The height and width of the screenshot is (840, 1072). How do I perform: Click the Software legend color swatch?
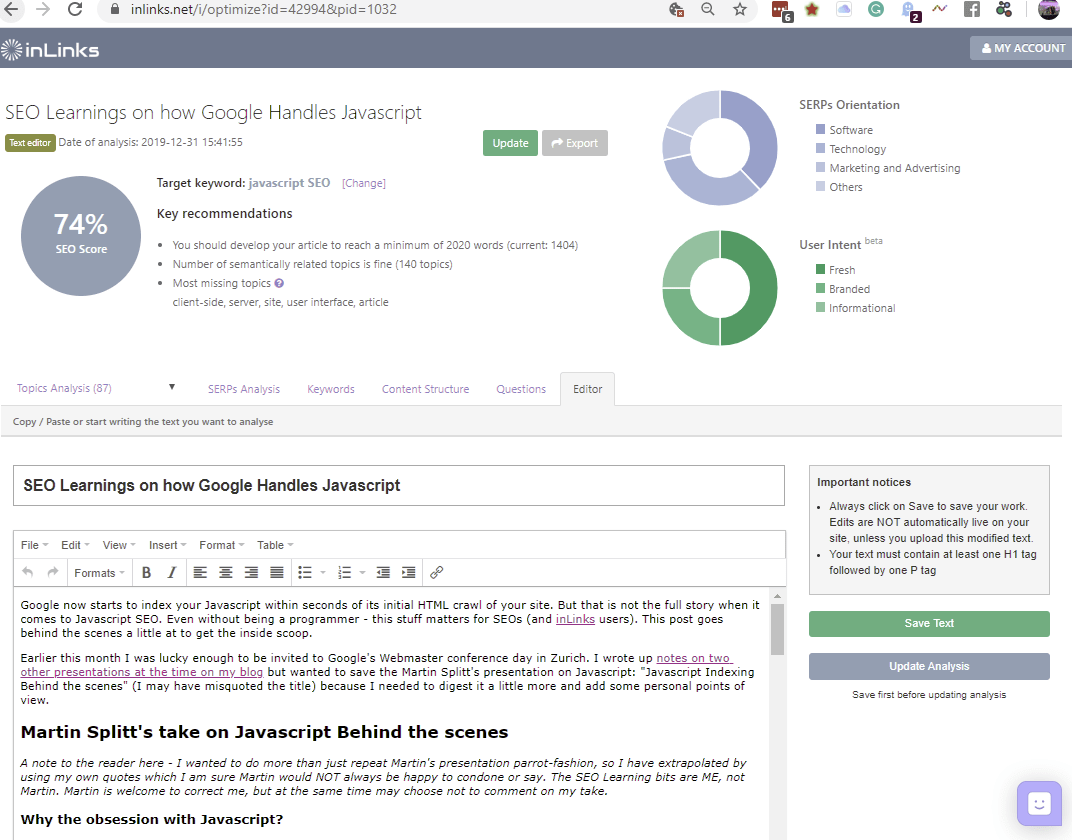[x=820, y=129]
